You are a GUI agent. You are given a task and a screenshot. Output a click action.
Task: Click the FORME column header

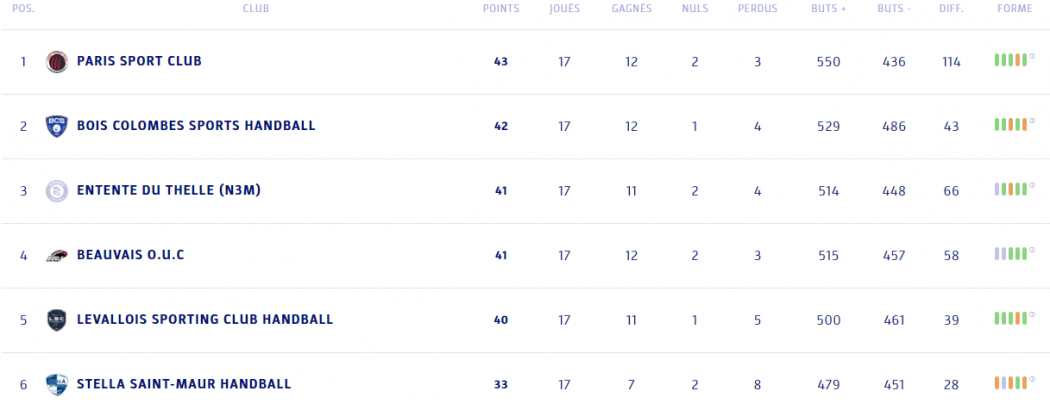(1014, 9)
